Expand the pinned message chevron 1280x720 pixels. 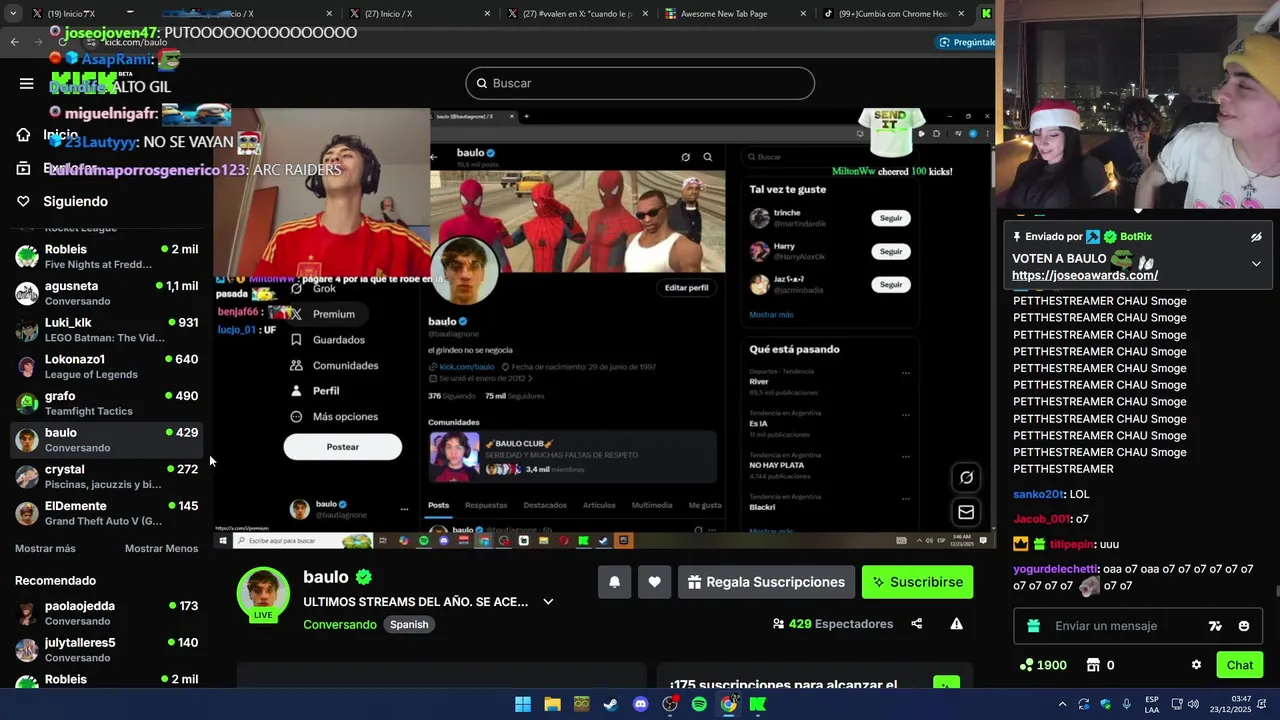click(x=1256, y=264)
